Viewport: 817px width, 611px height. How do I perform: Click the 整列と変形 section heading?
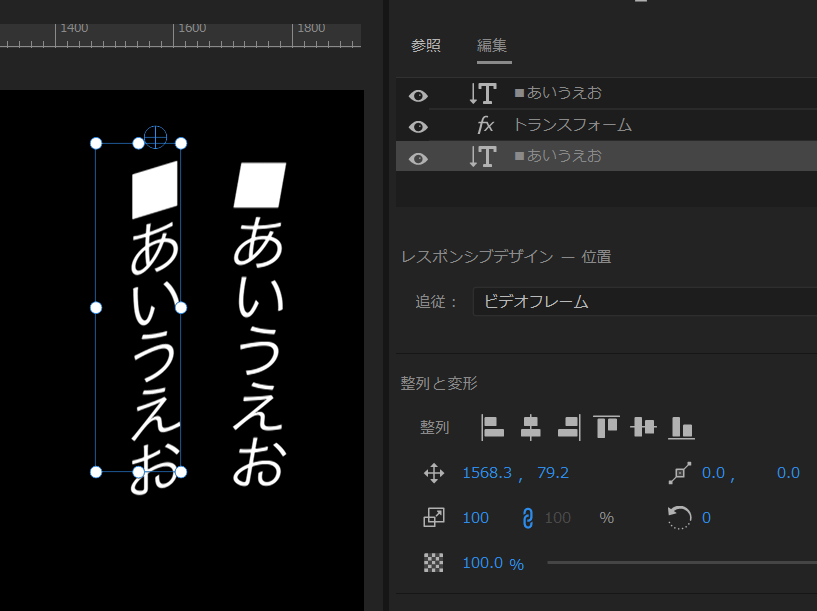[x=439, y=383]
